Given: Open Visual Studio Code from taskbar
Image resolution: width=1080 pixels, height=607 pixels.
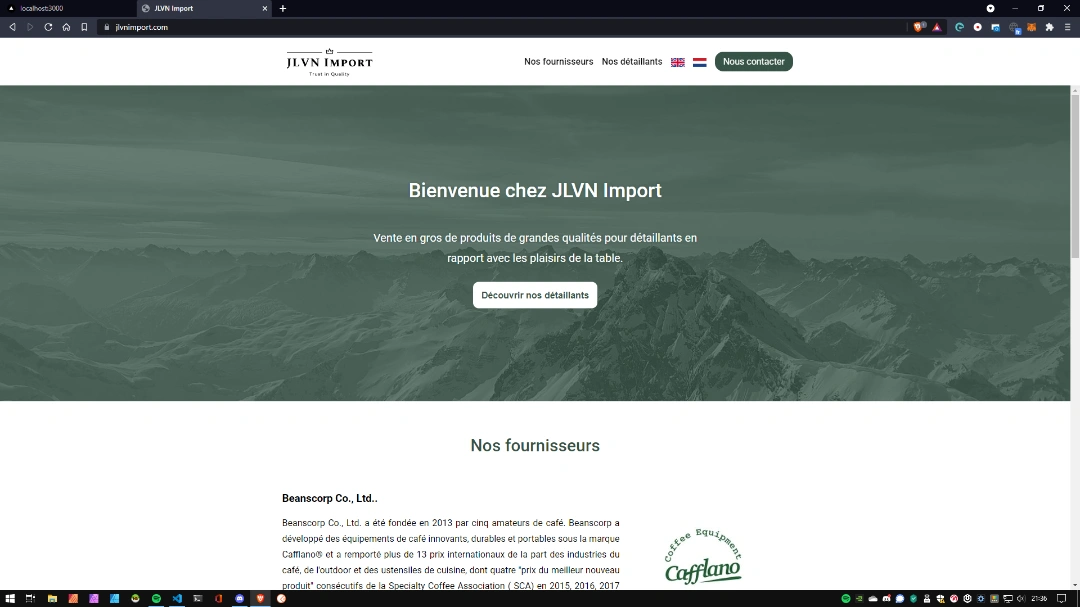Looking at the screenshot, I should (177, 599).
